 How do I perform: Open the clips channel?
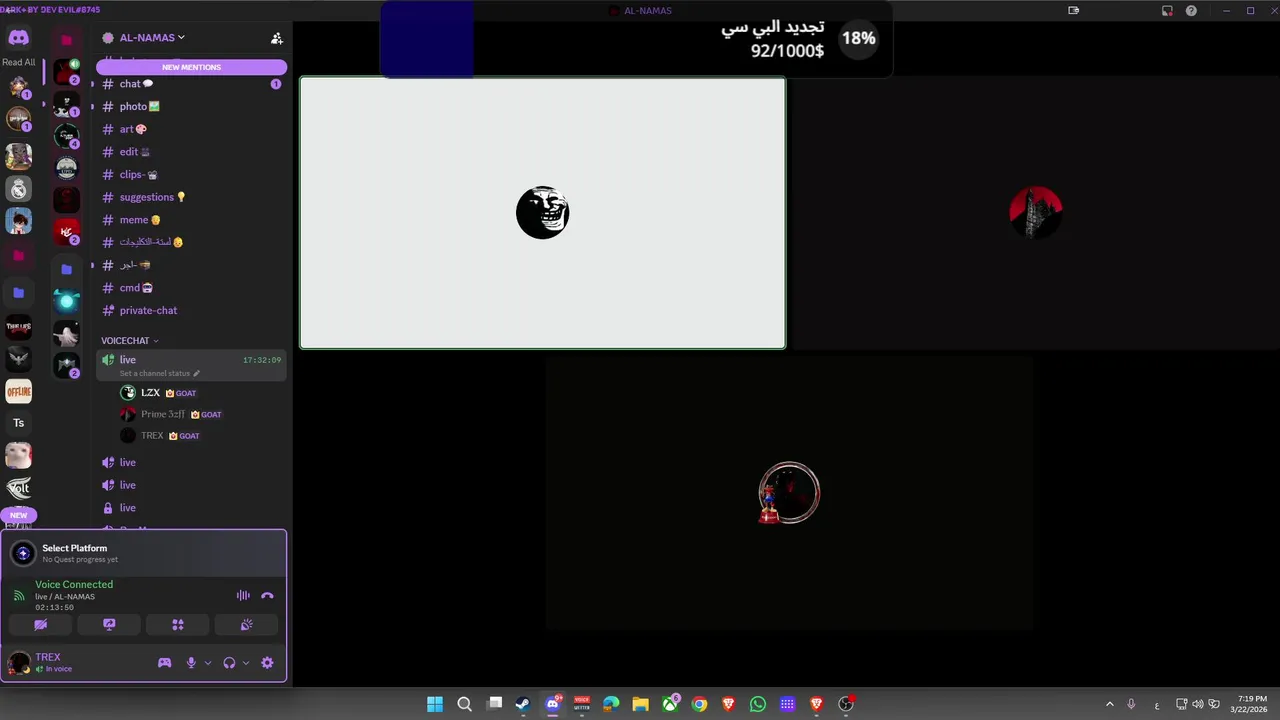191,175
